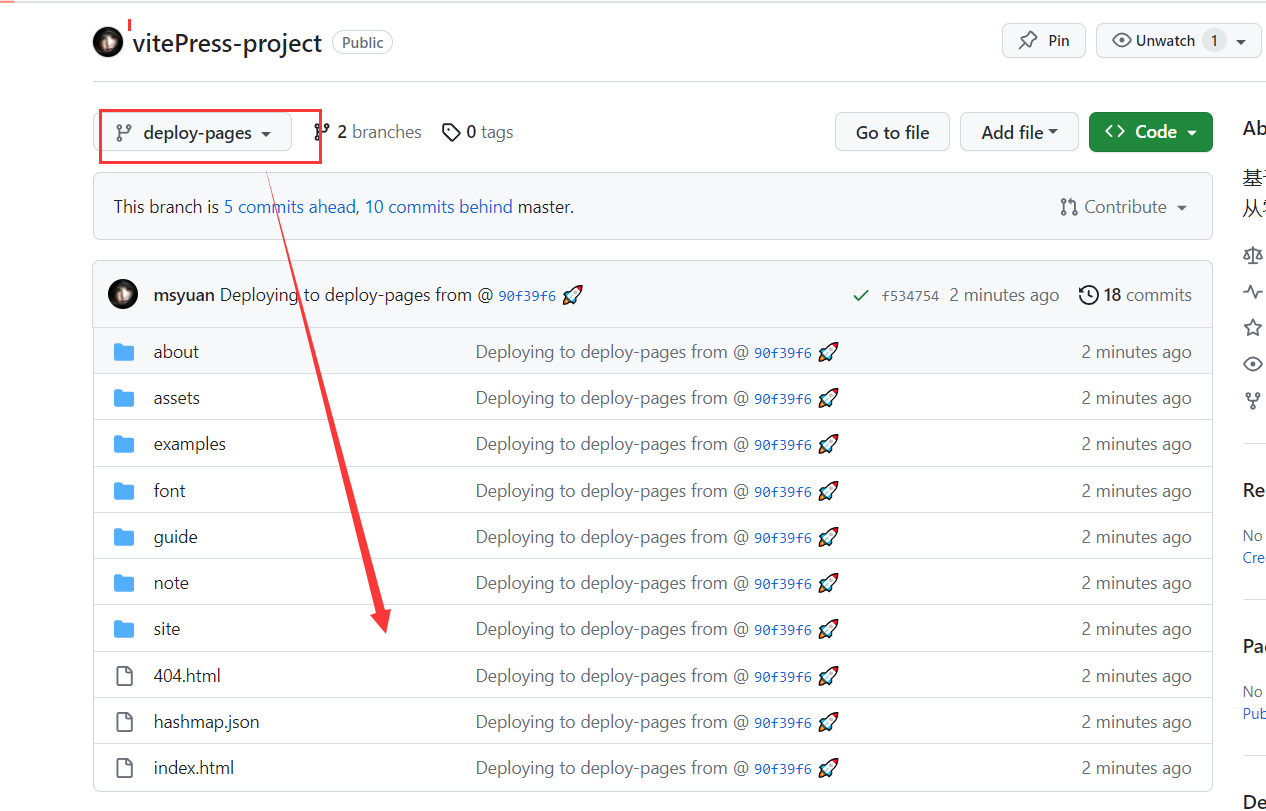The image size is (1266, 811).
Task: Click the guide folder icon
Action: (124, 537)
